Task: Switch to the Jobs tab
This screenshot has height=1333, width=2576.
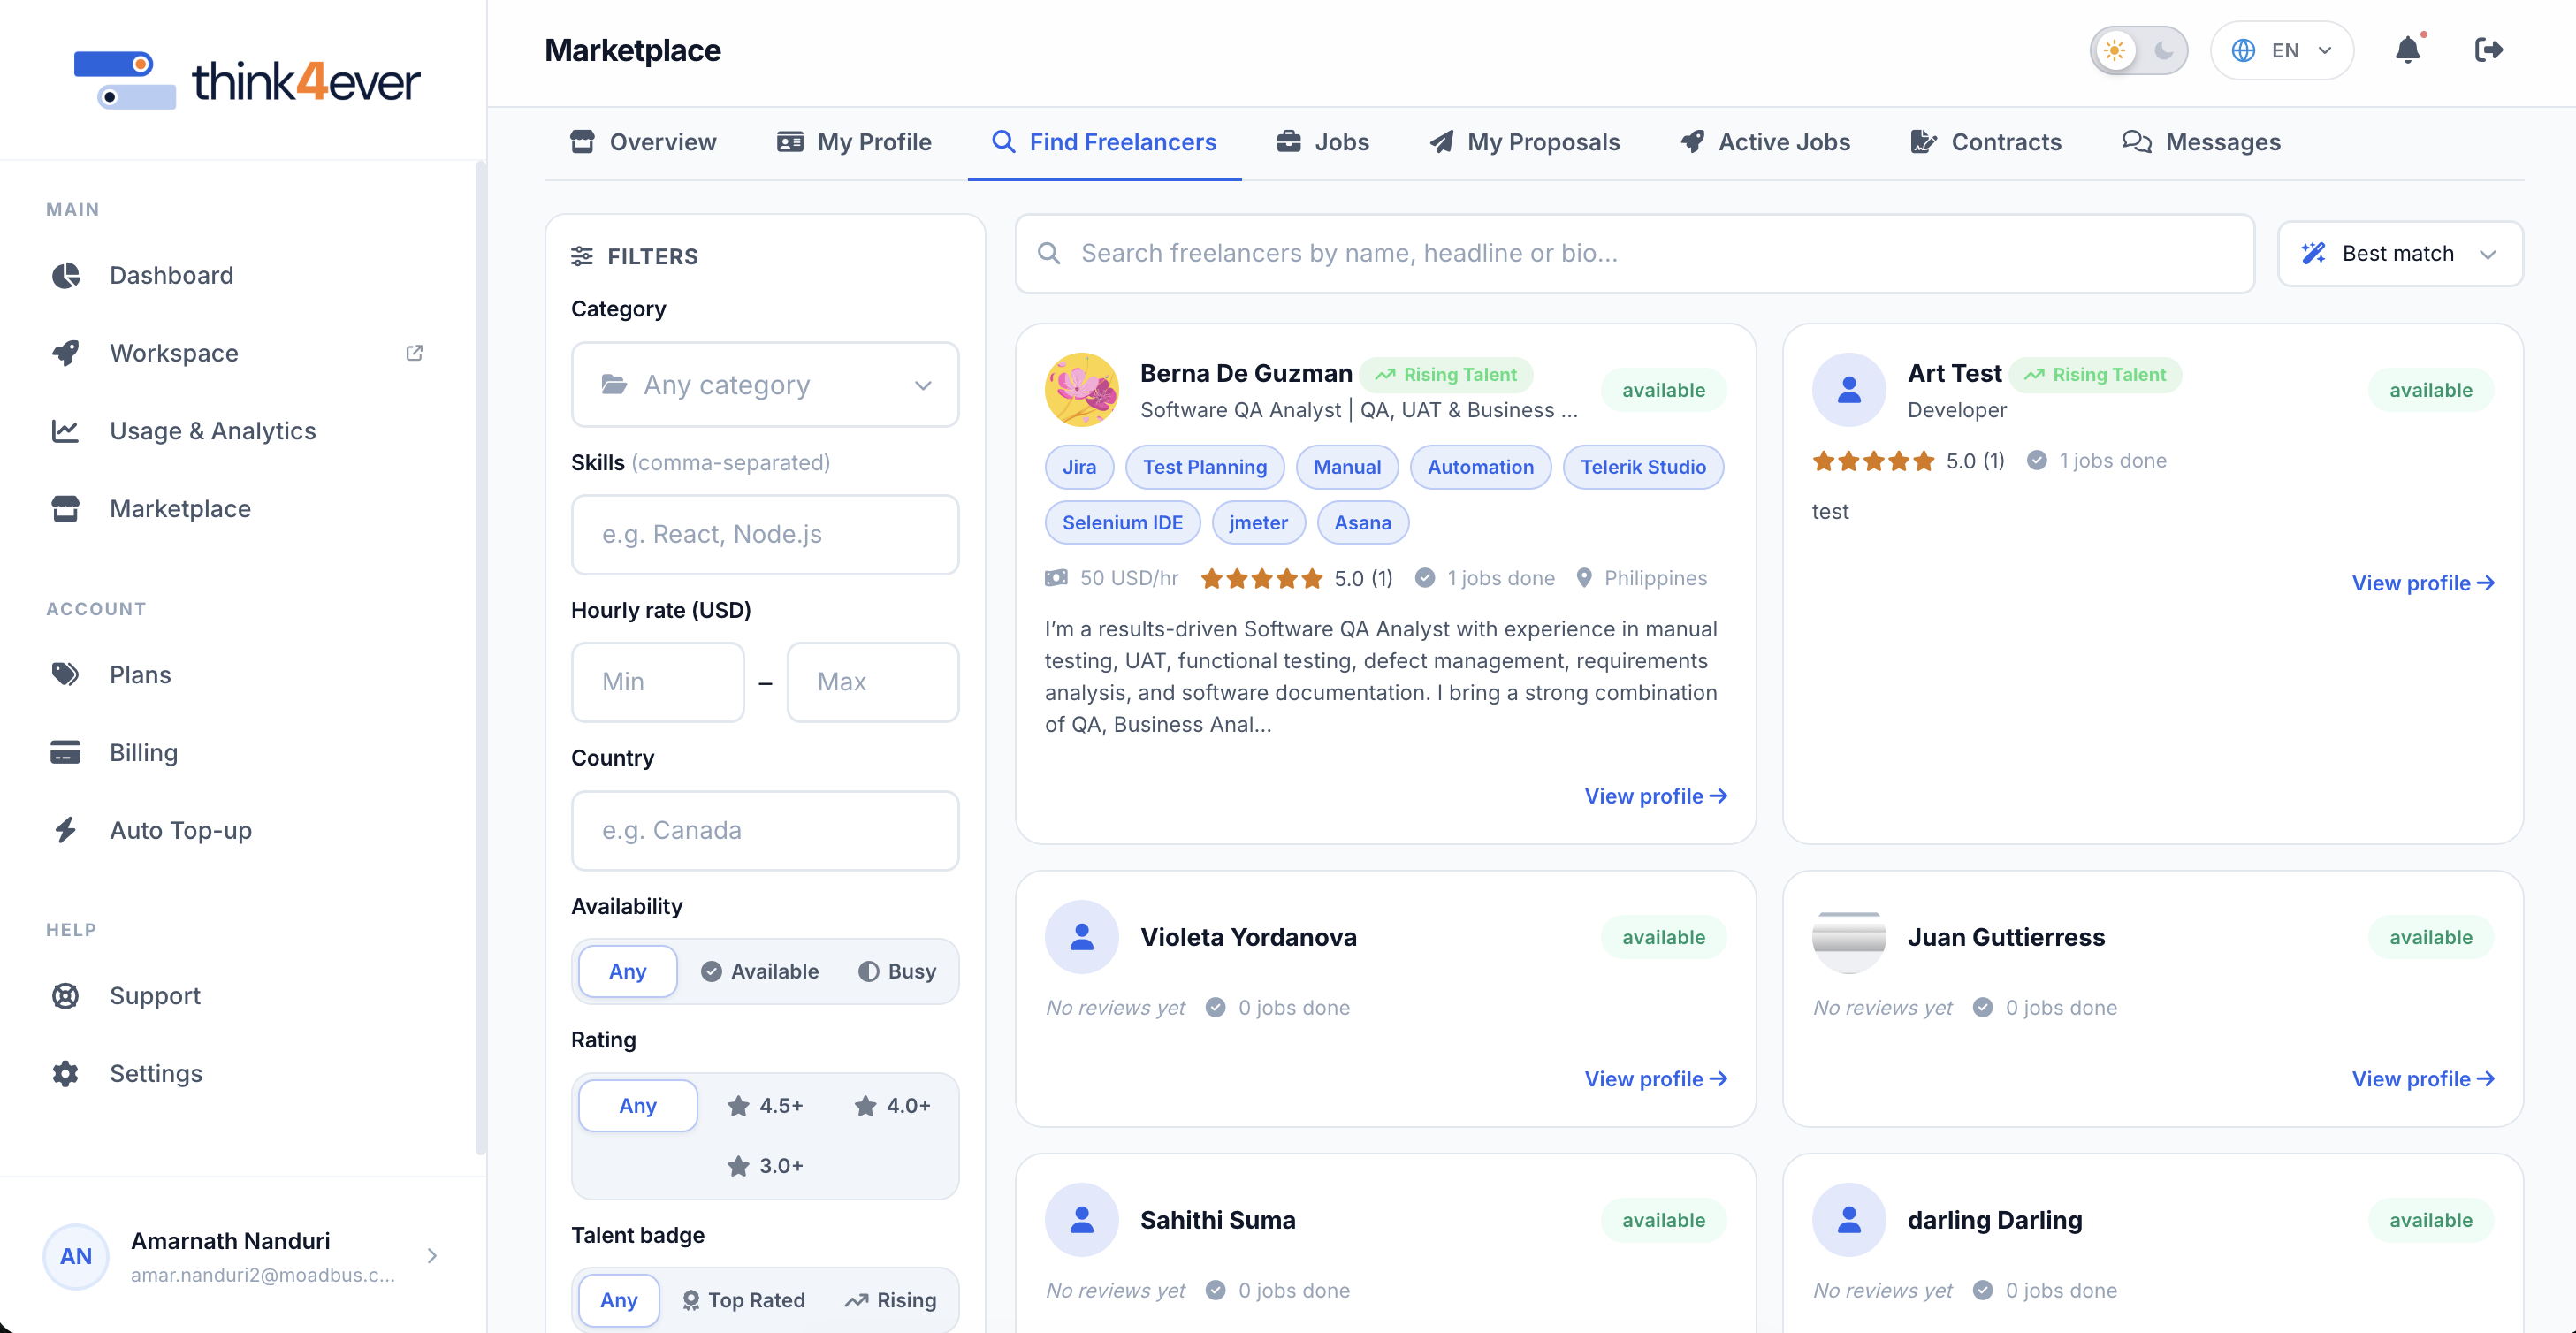Action: (x=1322, y=142)
